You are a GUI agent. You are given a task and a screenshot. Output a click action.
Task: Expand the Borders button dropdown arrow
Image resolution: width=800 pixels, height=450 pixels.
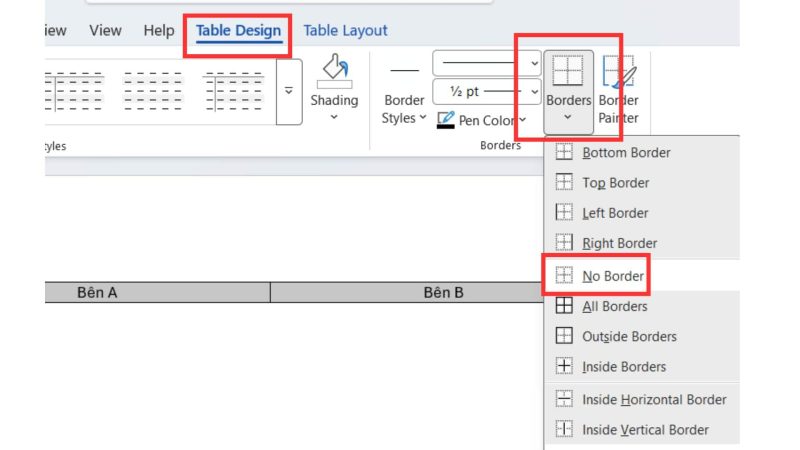[568, 117]
